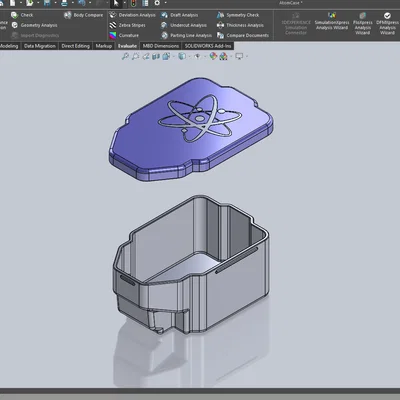
Task: Switch to the Data Migration tab
Action: [40, 46]
